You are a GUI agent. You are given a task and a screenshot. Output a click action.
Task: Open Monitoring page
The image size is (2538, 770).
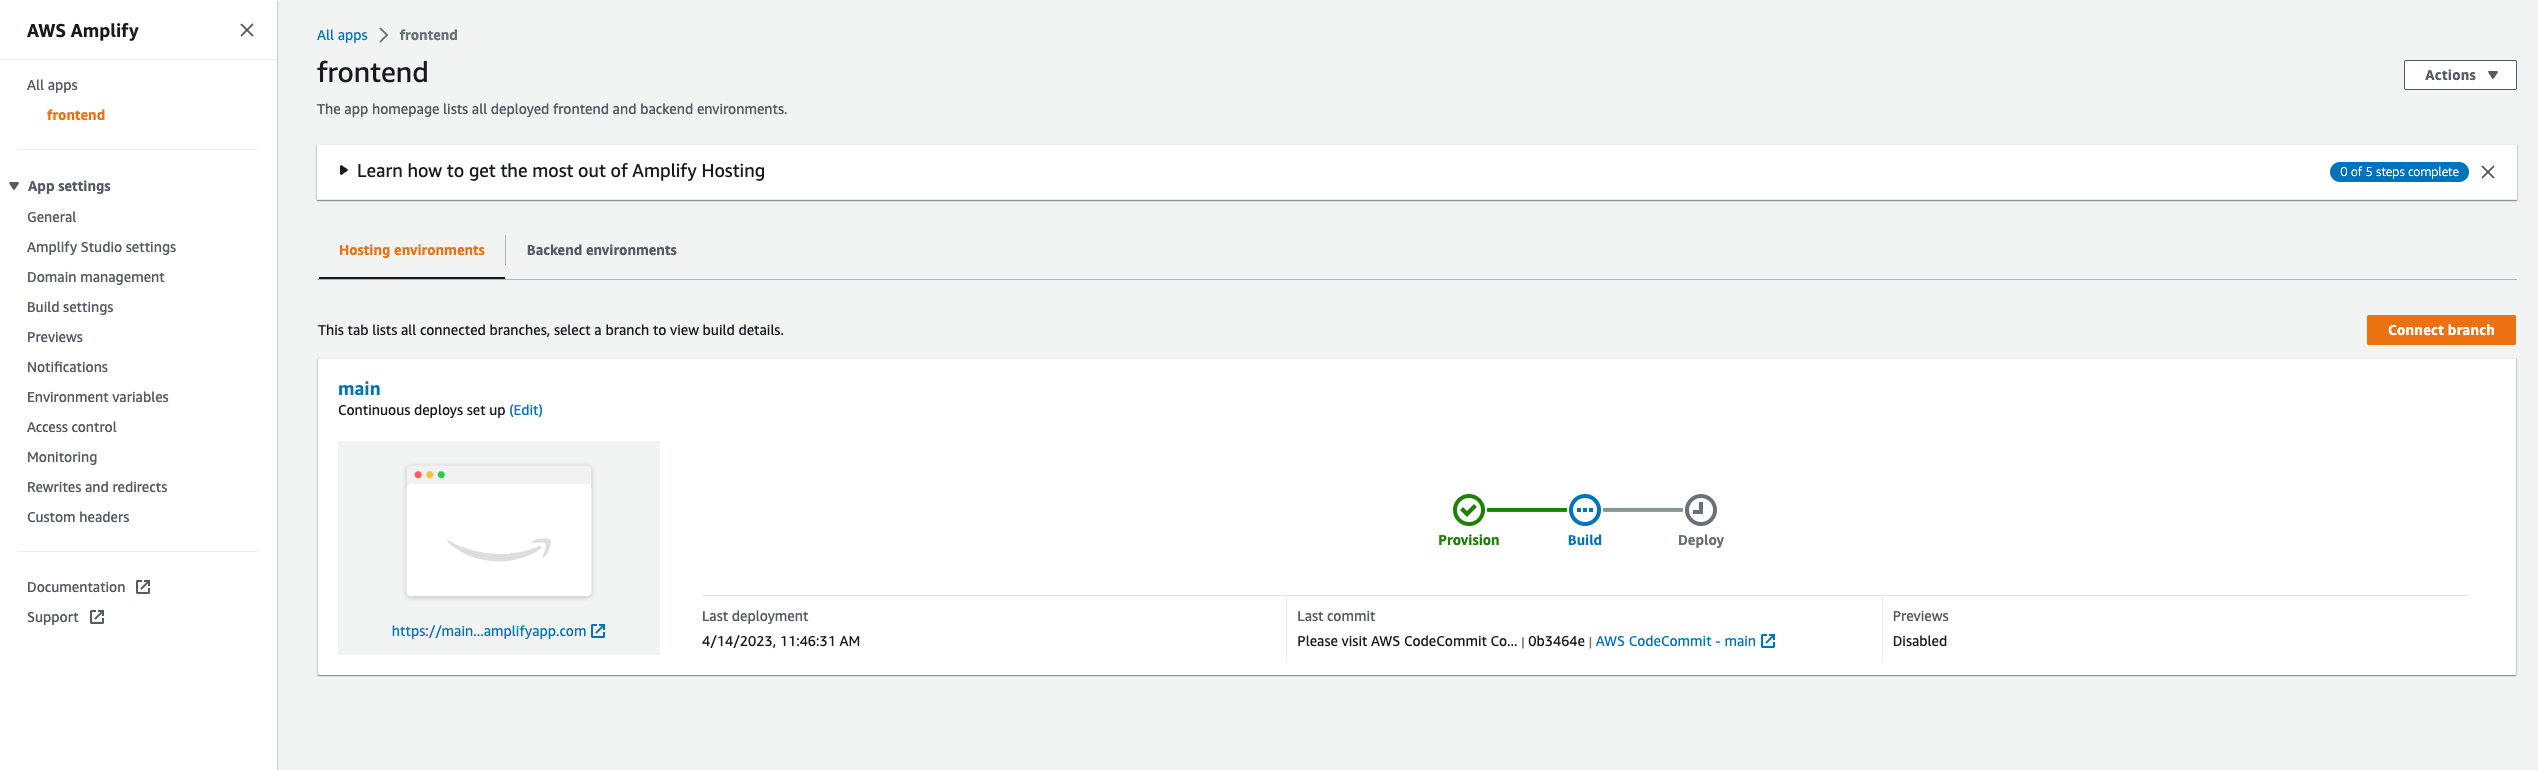point(62,457)
